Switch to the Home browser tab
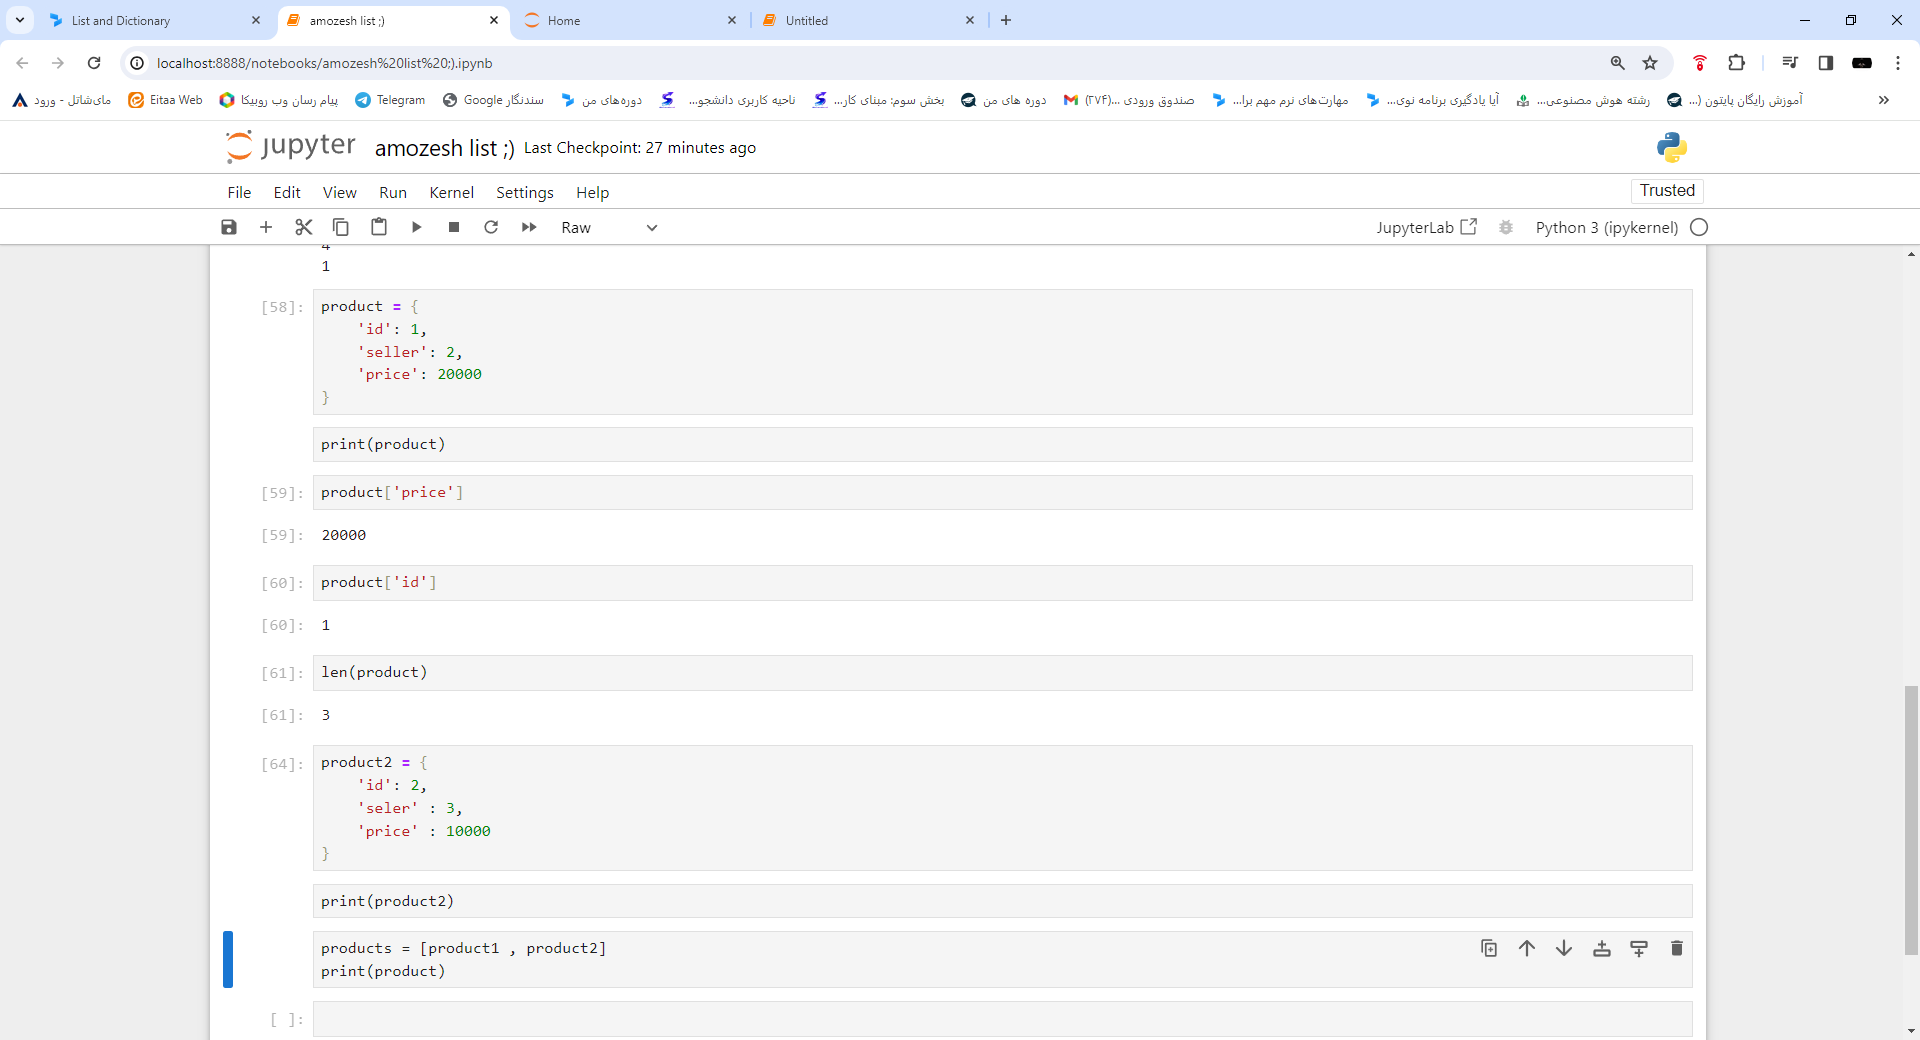This screenshot has height=1040, width=1920. (x=630, y=20)
